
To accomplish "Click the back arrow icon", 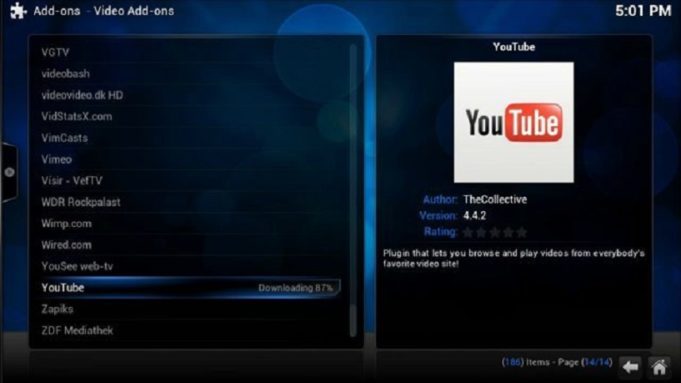I will (x=630, y=367).
